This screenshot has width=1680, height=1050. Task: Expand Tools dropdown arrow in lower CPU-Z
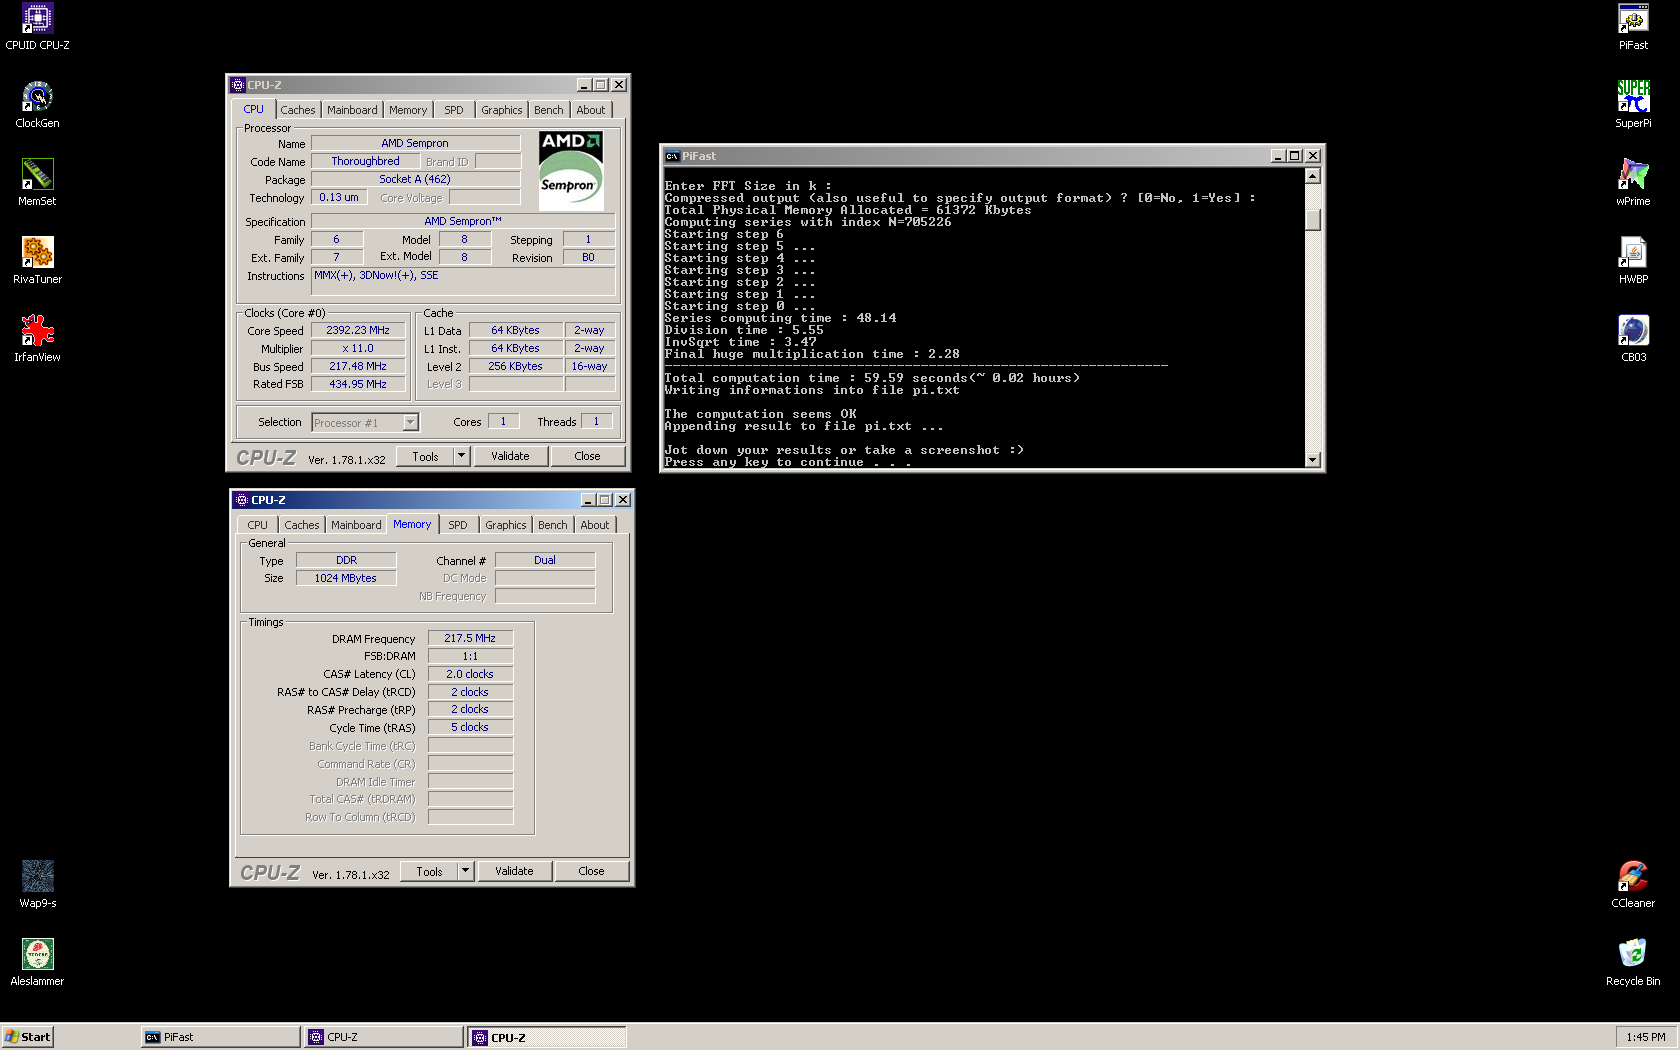click(465, 871)
